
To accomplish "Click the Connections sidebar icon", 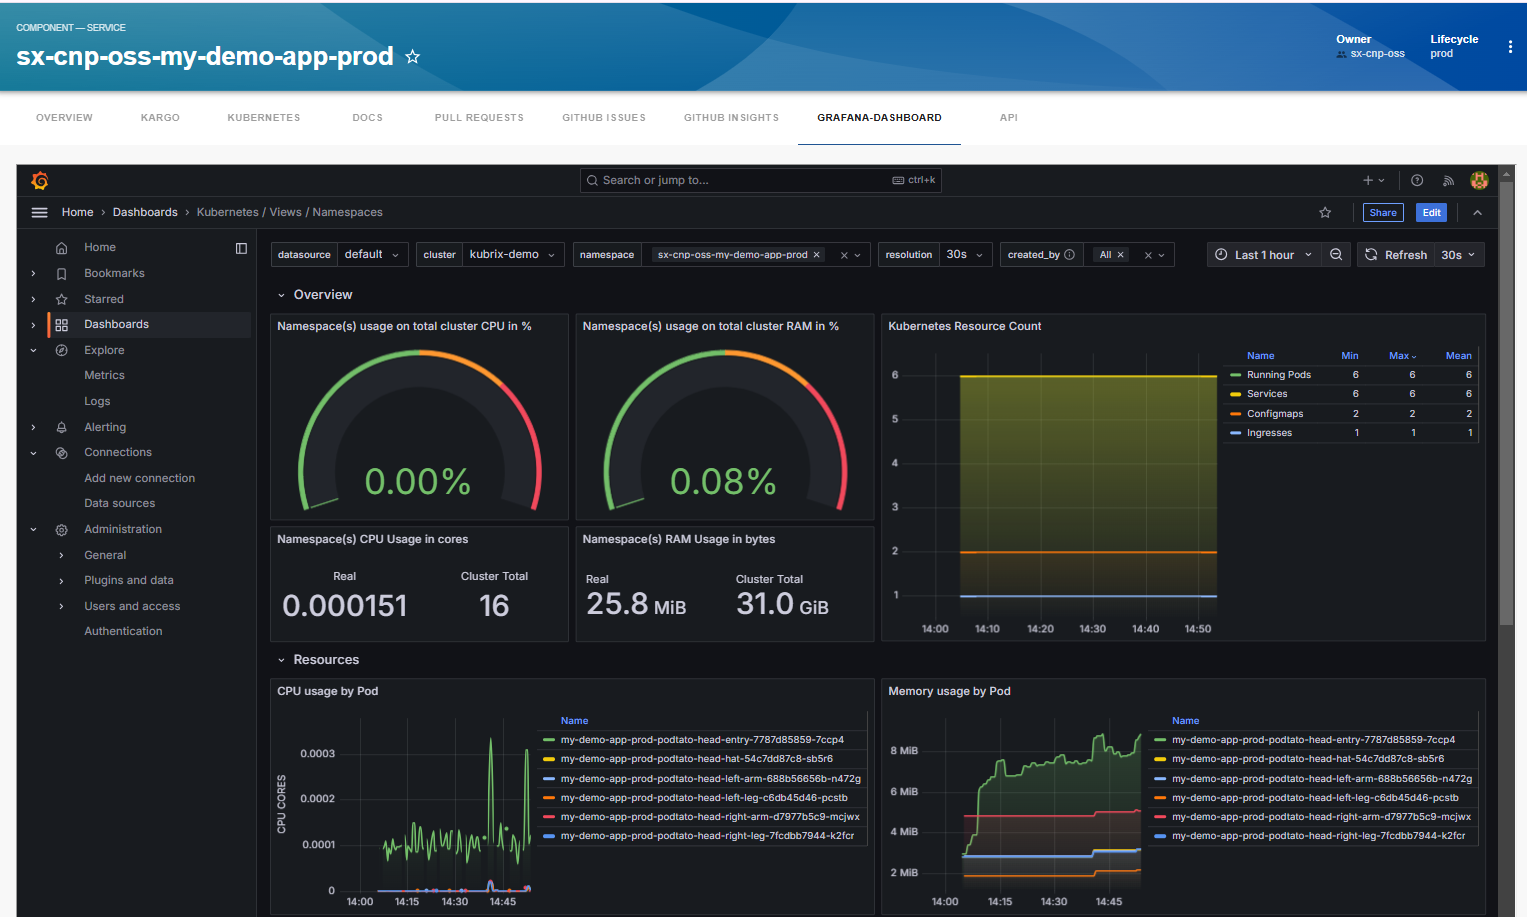I will click(x=61, y=453).
